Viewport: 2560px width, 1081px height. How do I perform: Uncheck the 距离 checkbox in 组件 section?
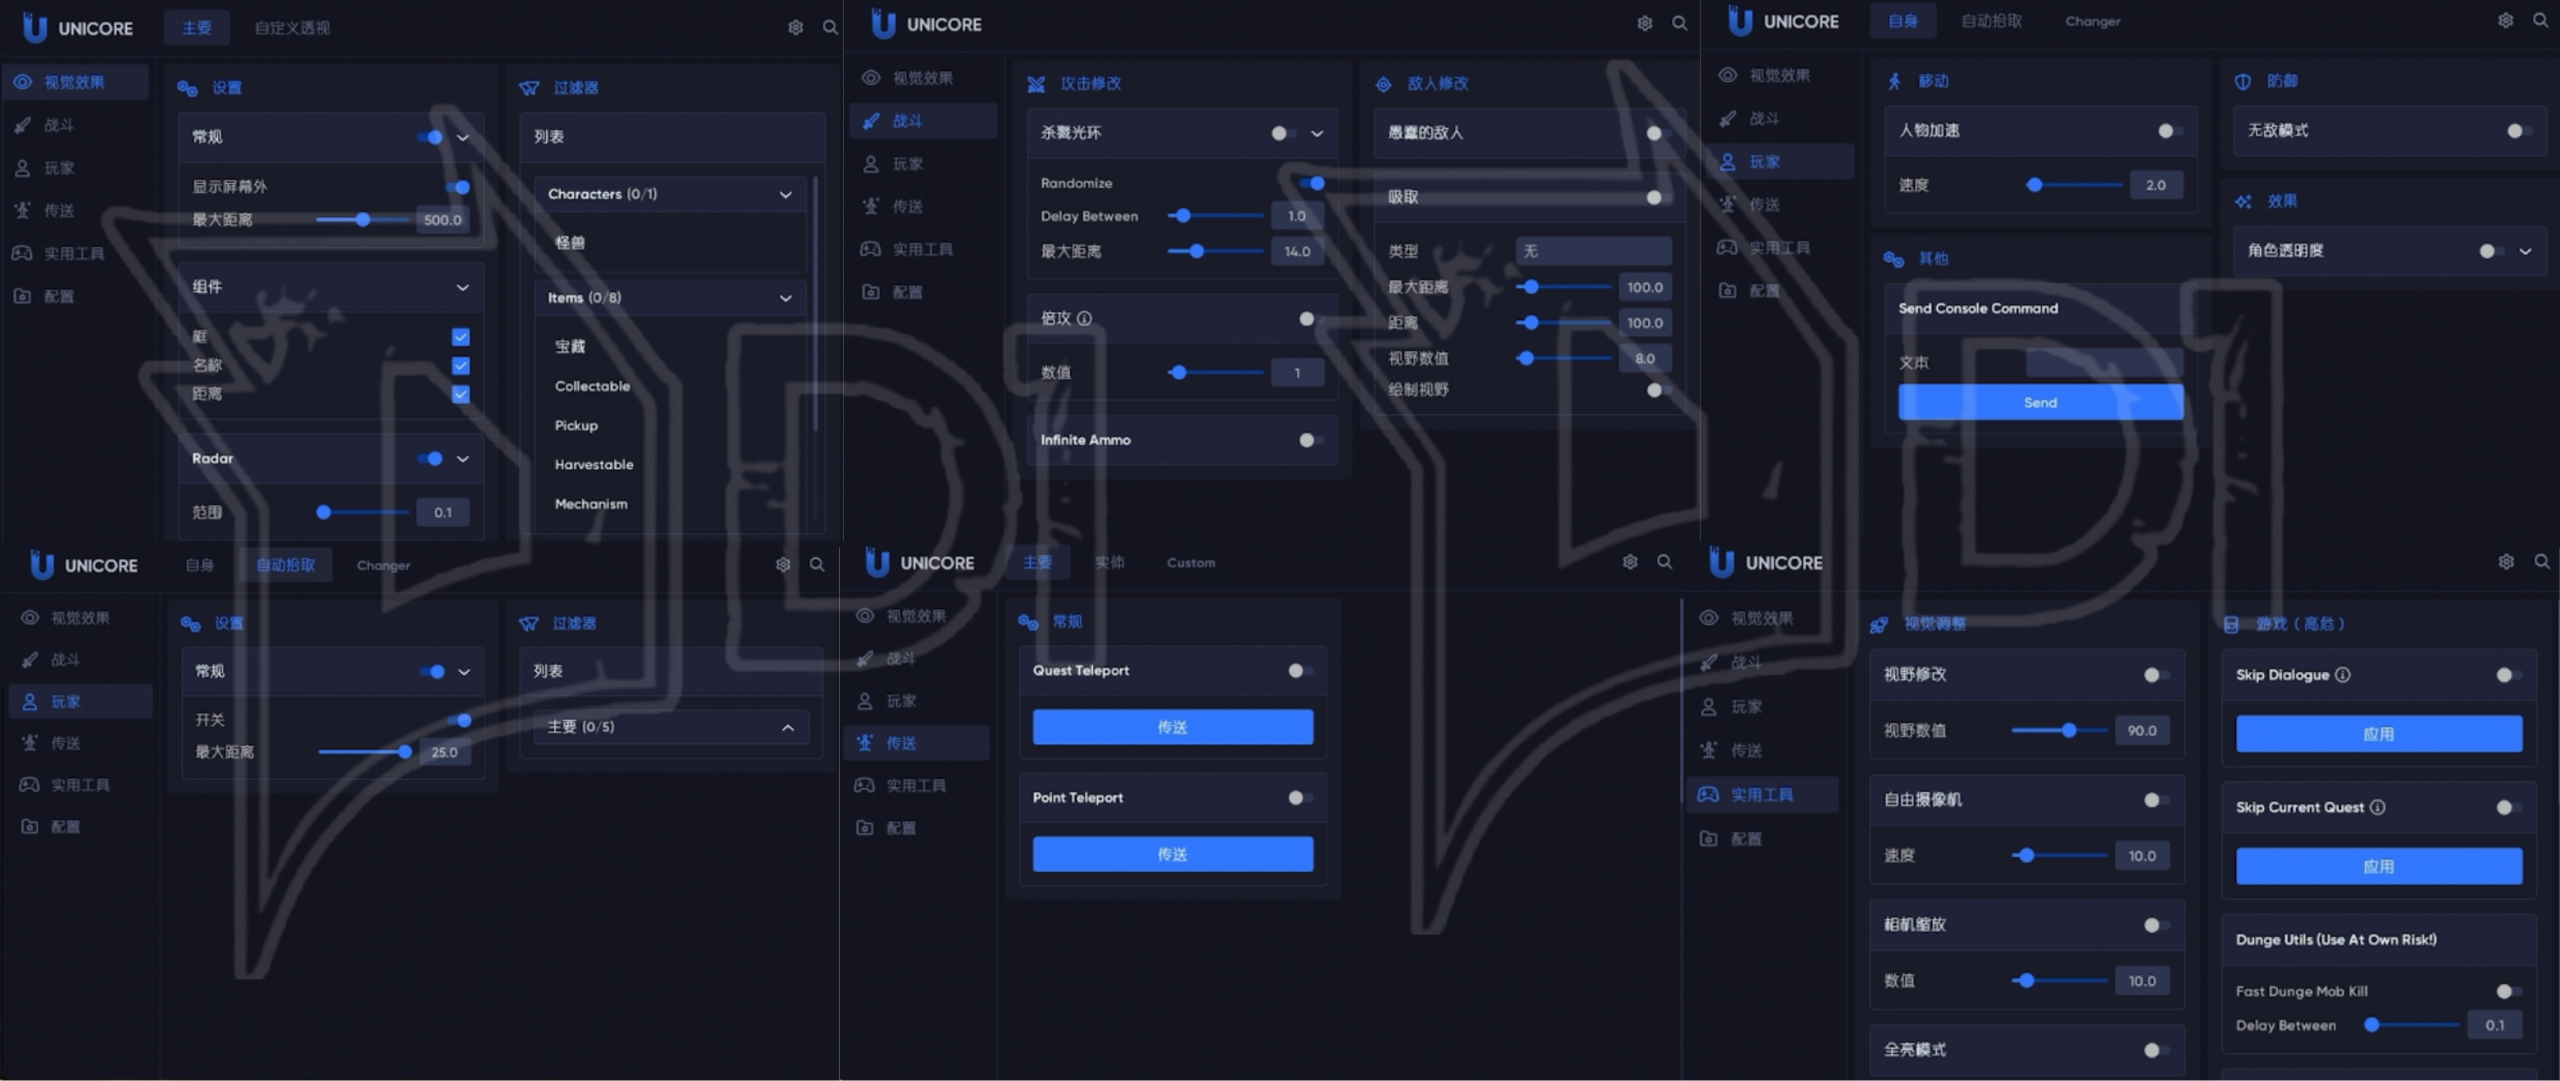tap(461, 394)
